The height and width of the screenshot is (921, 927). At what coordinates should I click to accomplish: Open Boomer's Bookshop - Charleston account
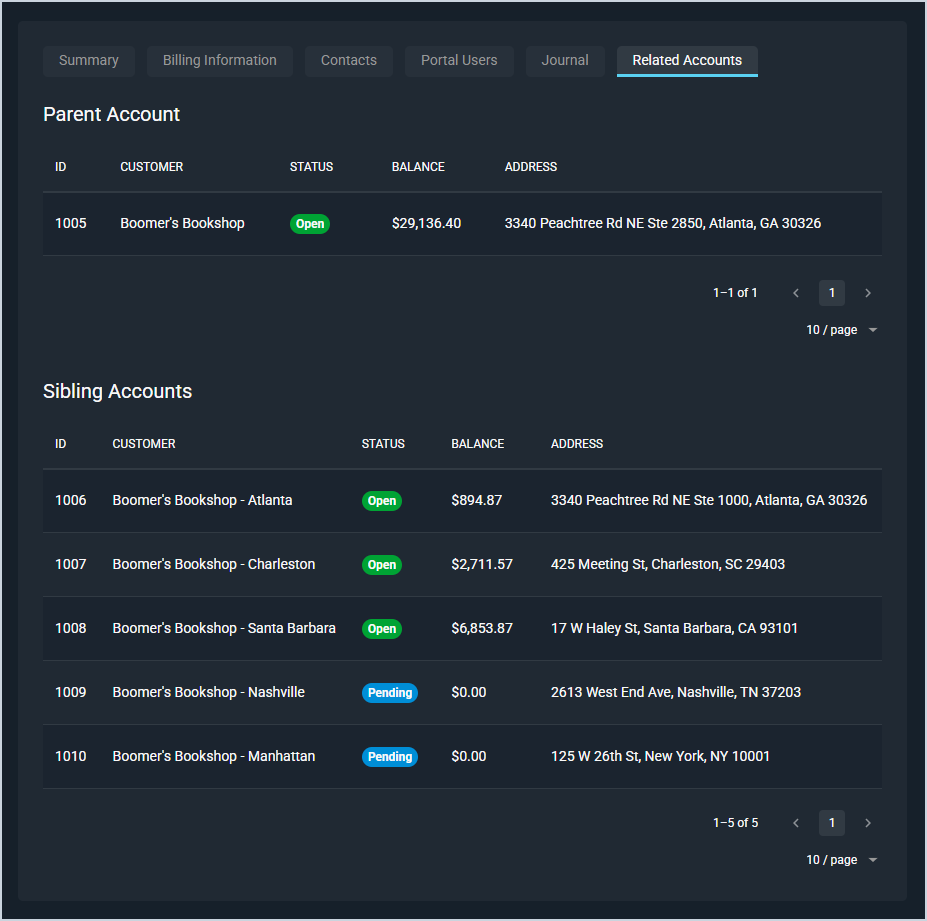click(214, 564)
